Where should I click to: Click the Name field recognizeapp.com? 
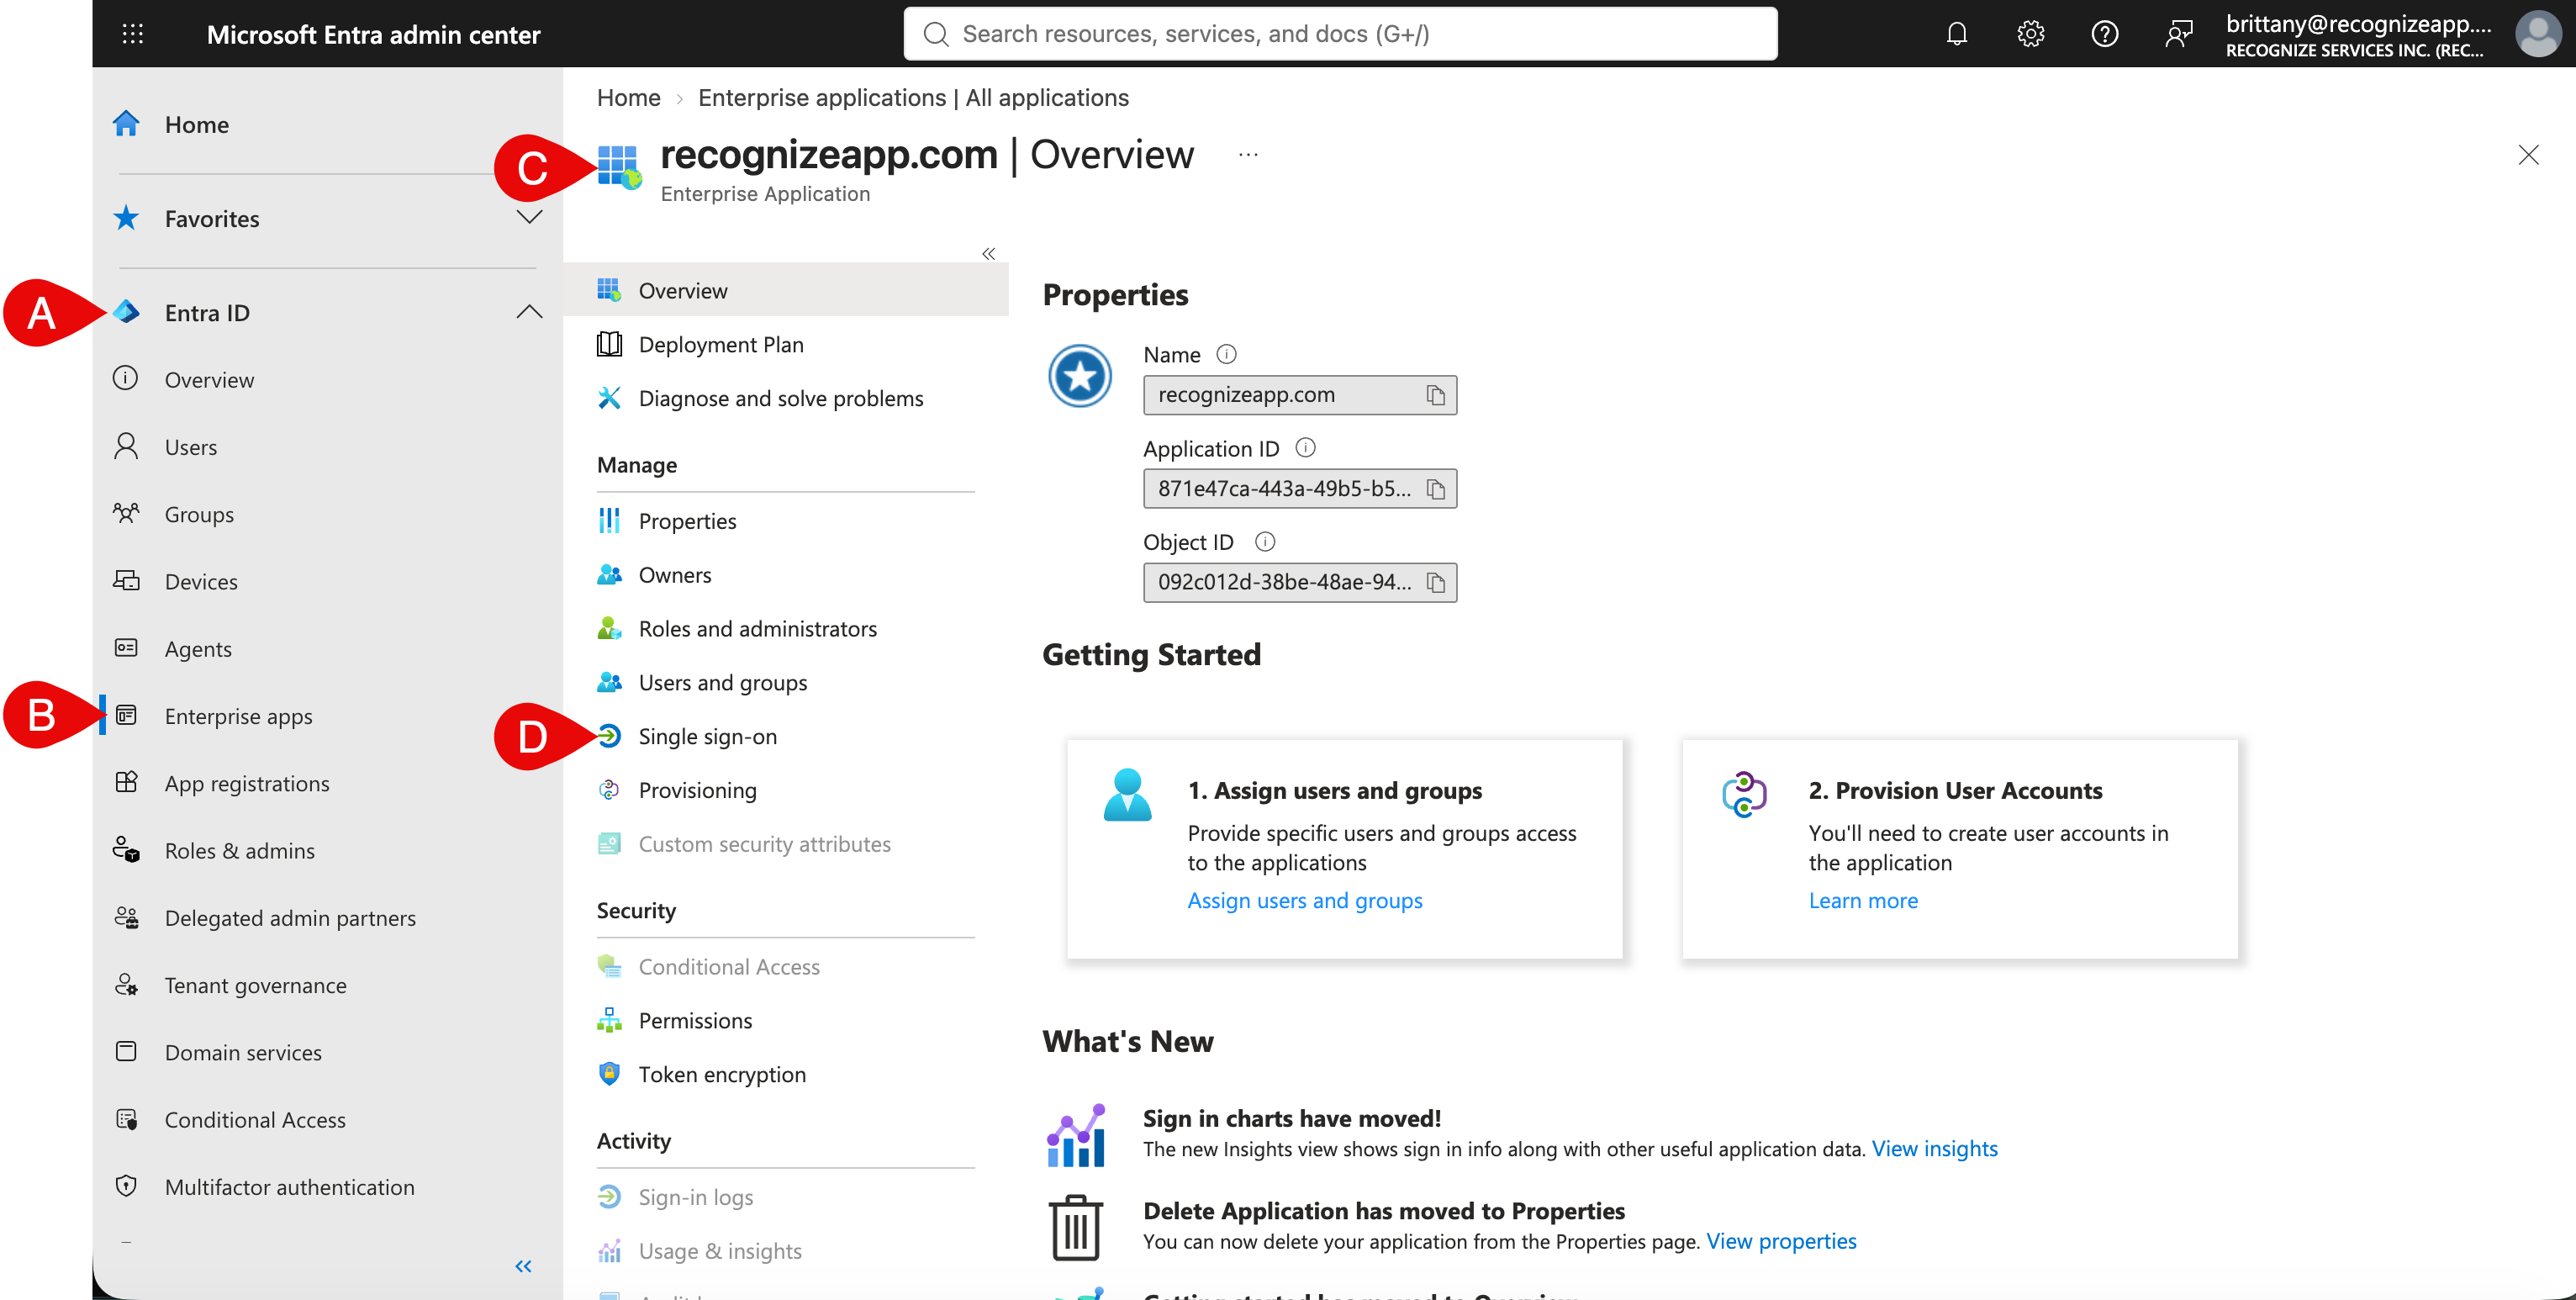1299,395
